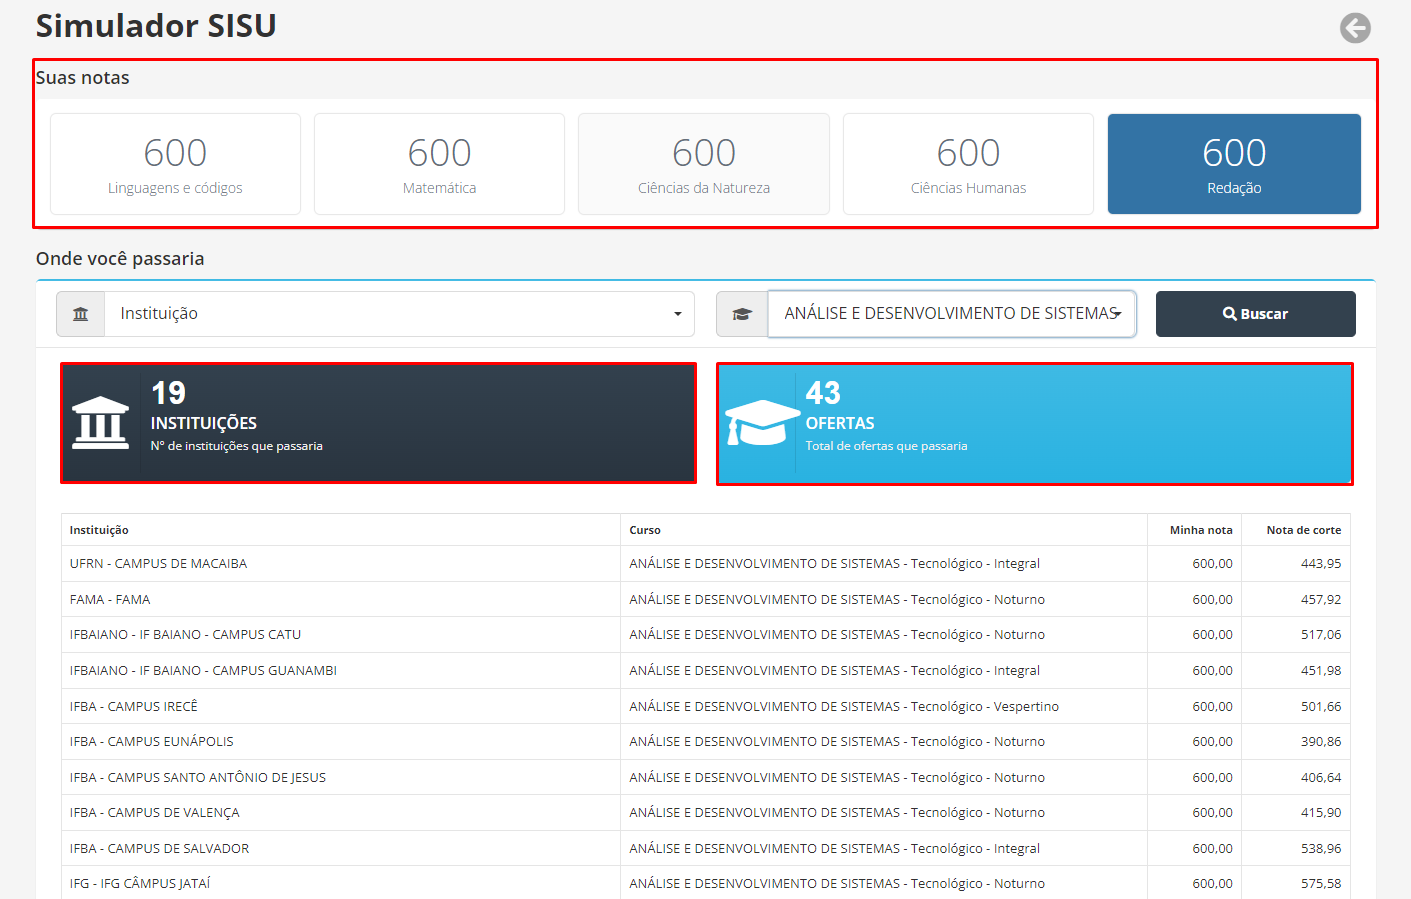Open the Instituição dropdown
This screenshot has width=1411, height=899.
pos(400,314)
